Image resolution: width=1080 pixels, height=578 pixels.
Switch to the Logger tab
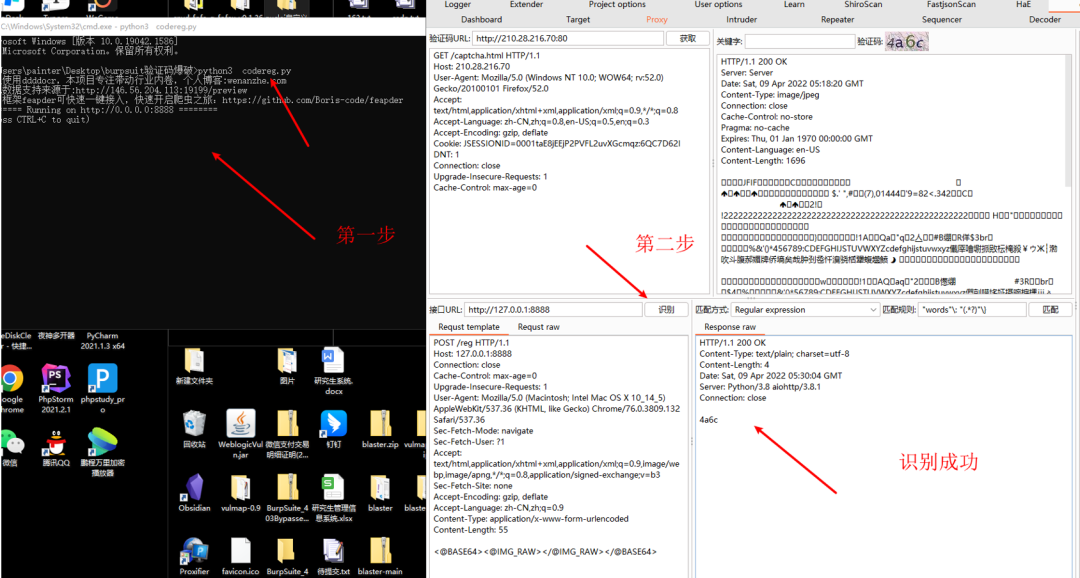click(458, 4)
